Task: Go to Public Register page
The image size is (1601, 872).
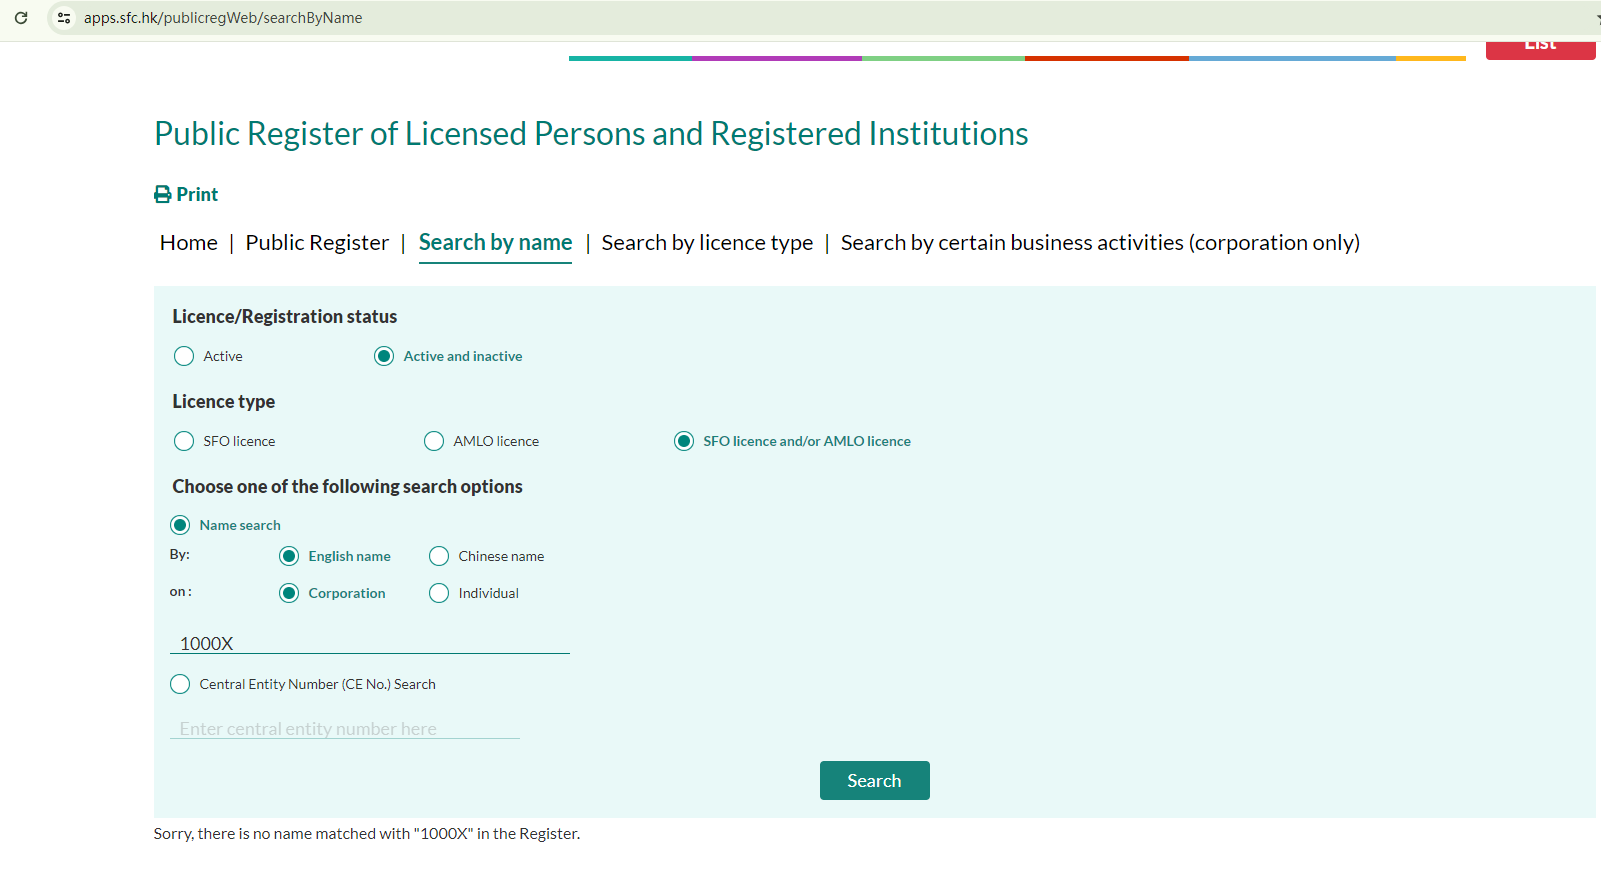Action: [317, 243]
